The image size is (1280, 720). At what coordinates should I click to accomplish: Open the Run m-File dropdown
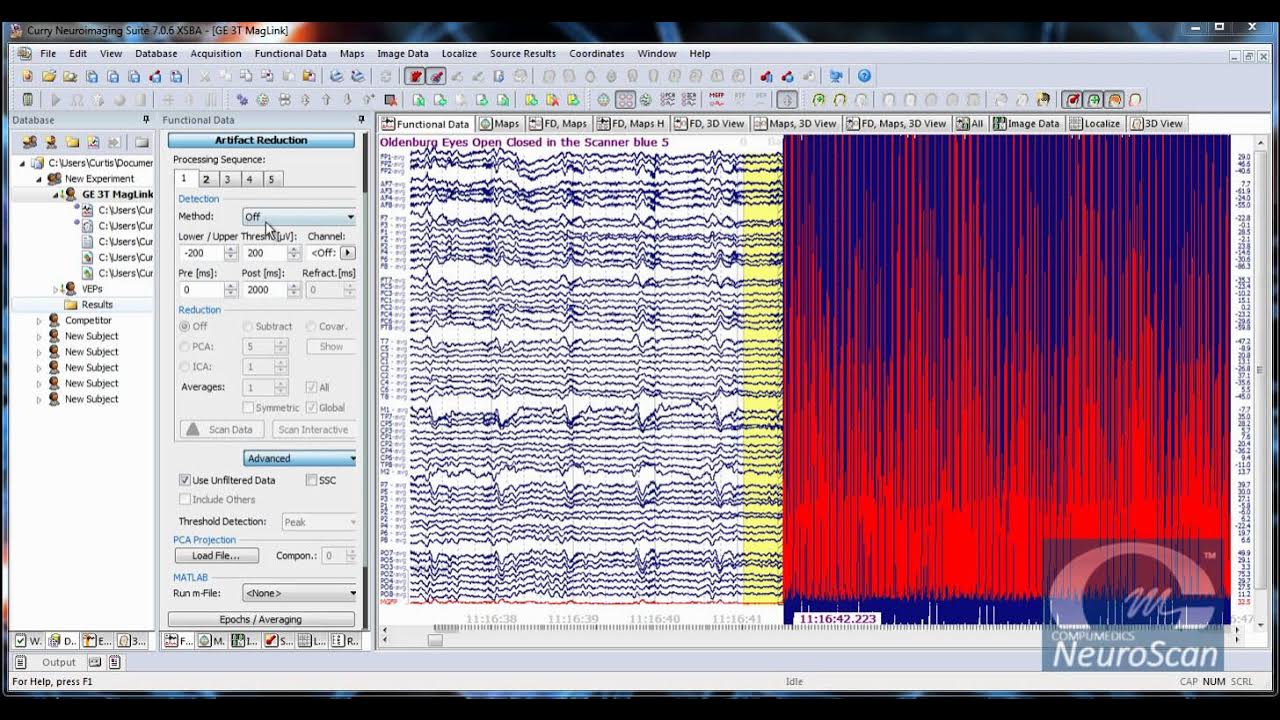tap(299, 593)
